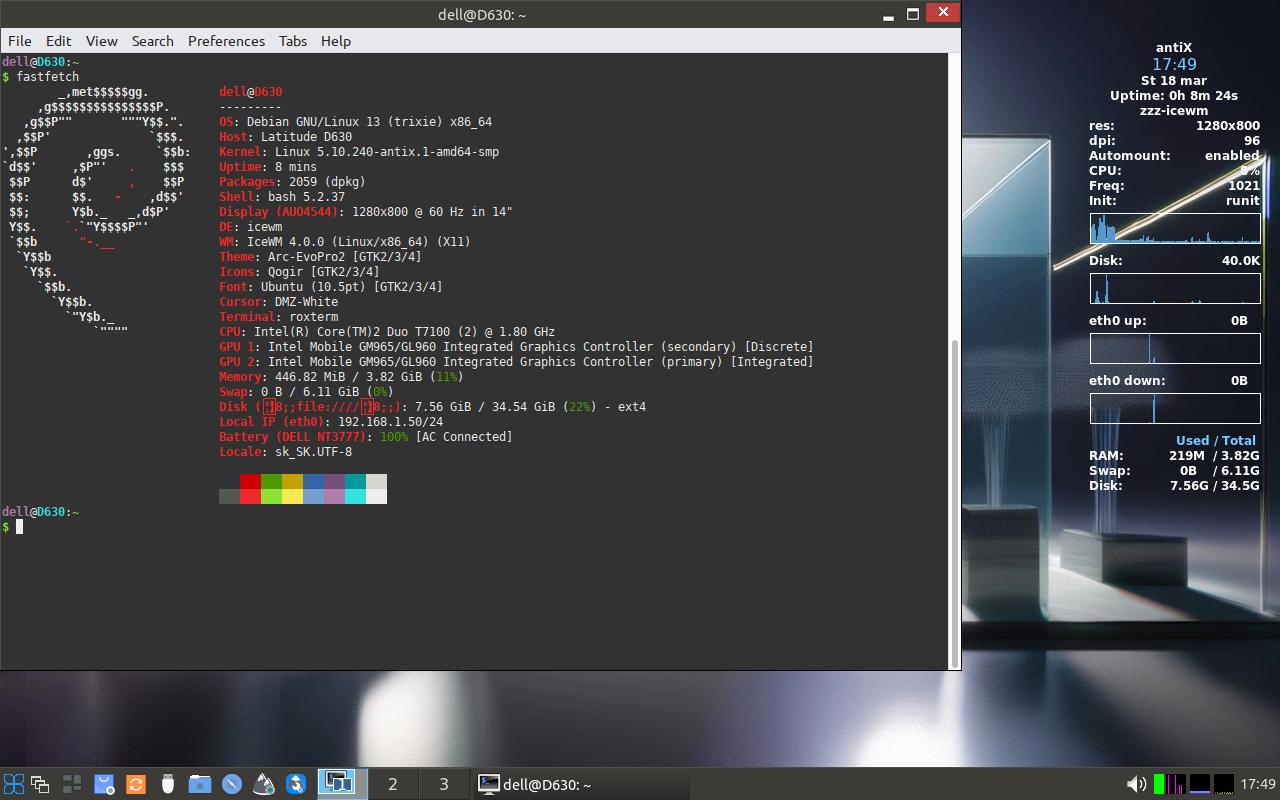Switch to workspace 2

pyautogui.click(x=393, y=784)
